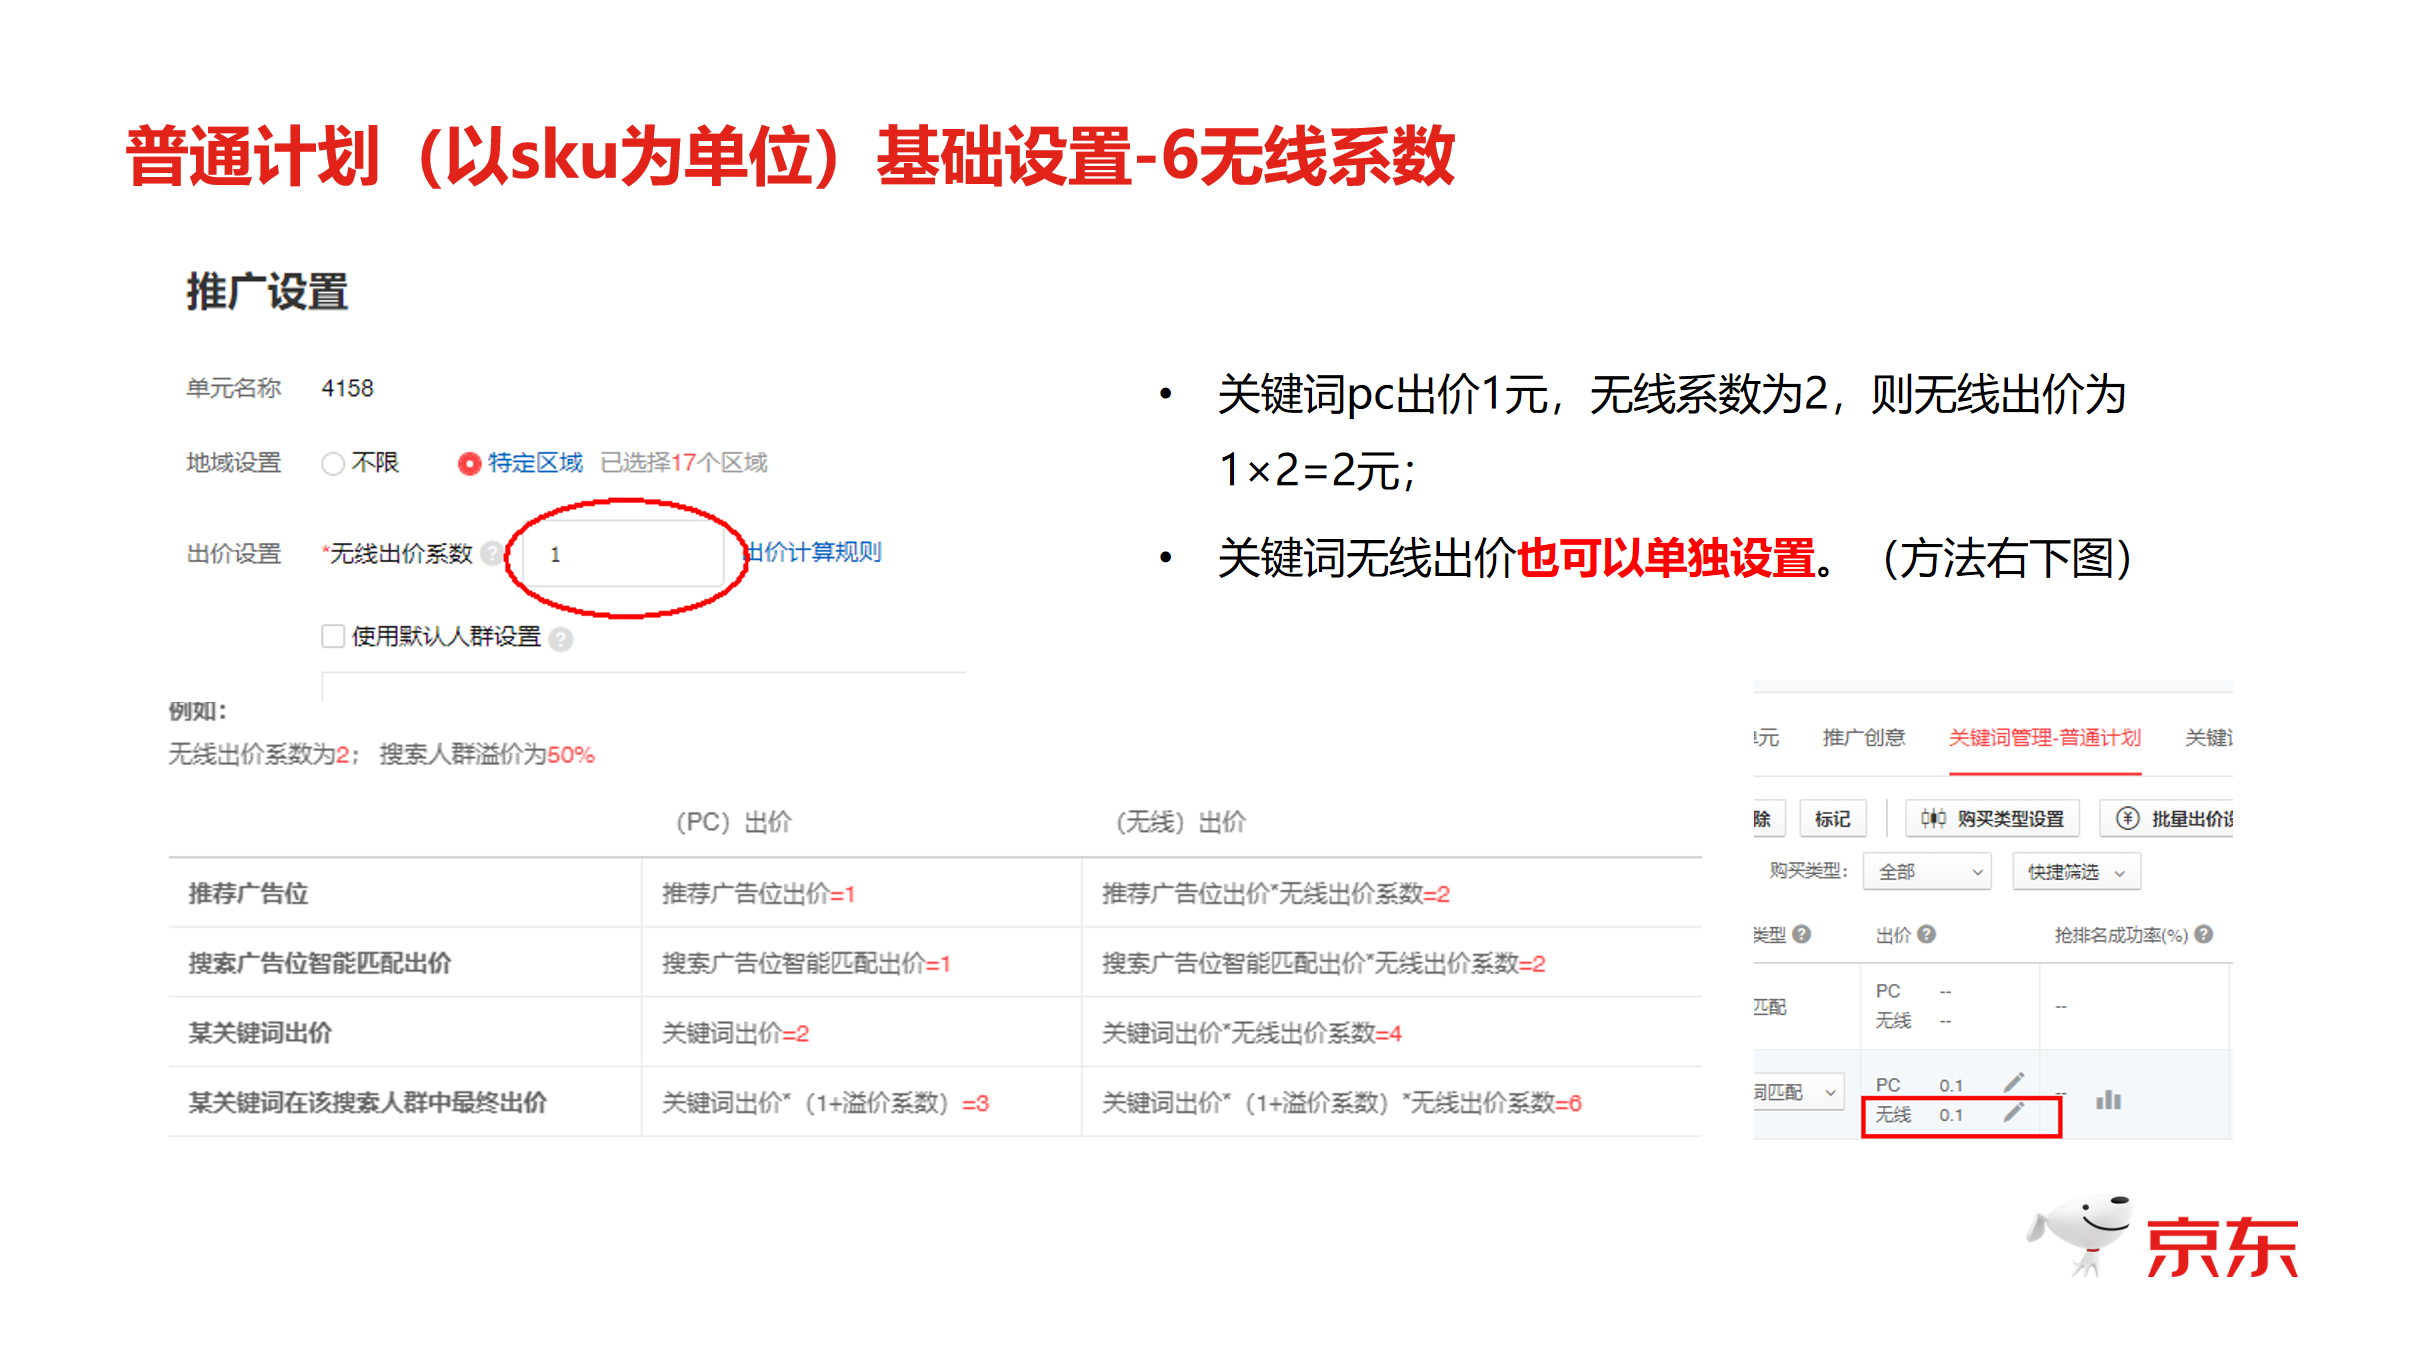The height and width of the screenshot is (1360, 2419).
Task: Select the 不限 region radio button
Action: point(333,464)
